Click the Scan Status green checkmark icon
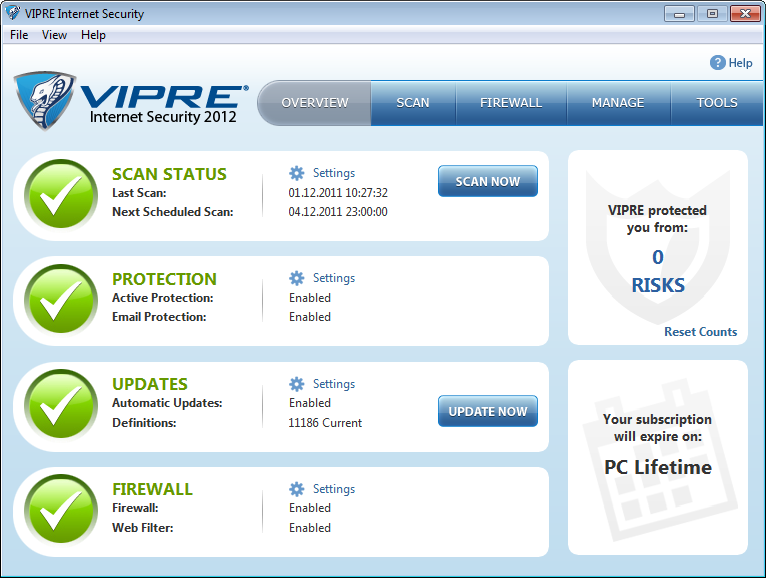 click(x=62, y=196)
